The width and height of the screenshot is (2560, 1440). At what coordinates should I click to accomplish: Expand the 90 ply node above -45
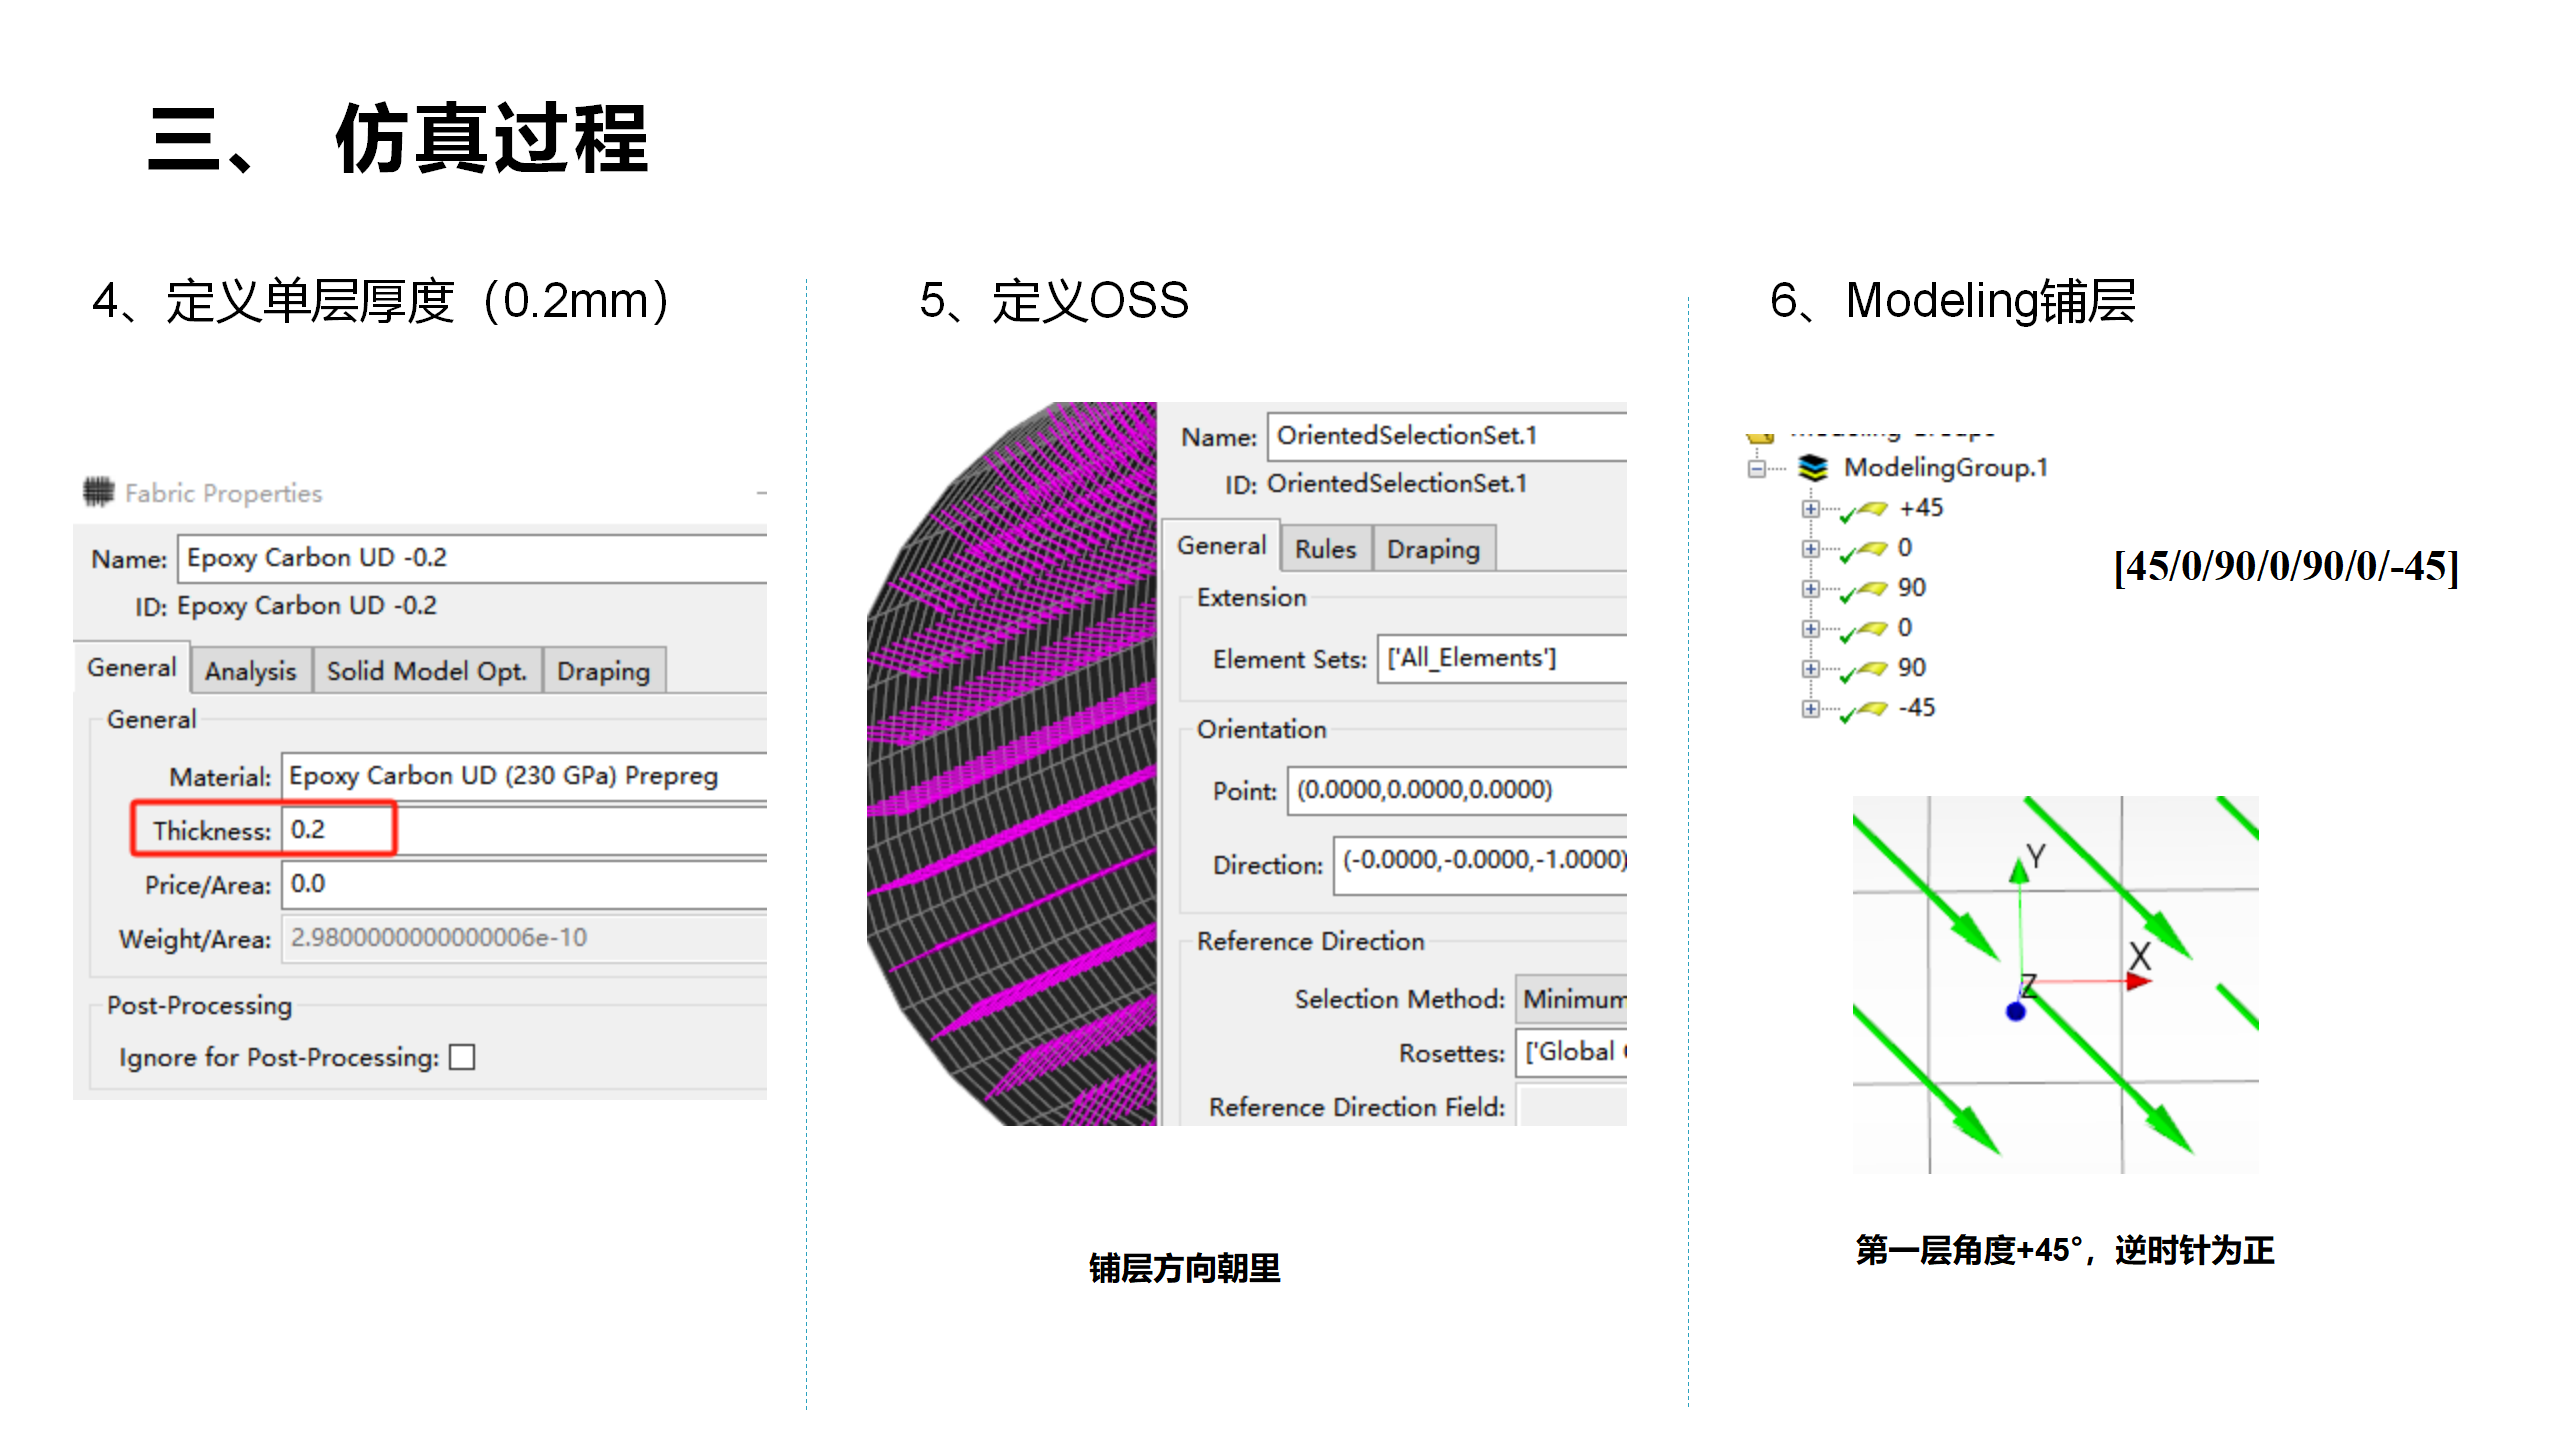1810,669
